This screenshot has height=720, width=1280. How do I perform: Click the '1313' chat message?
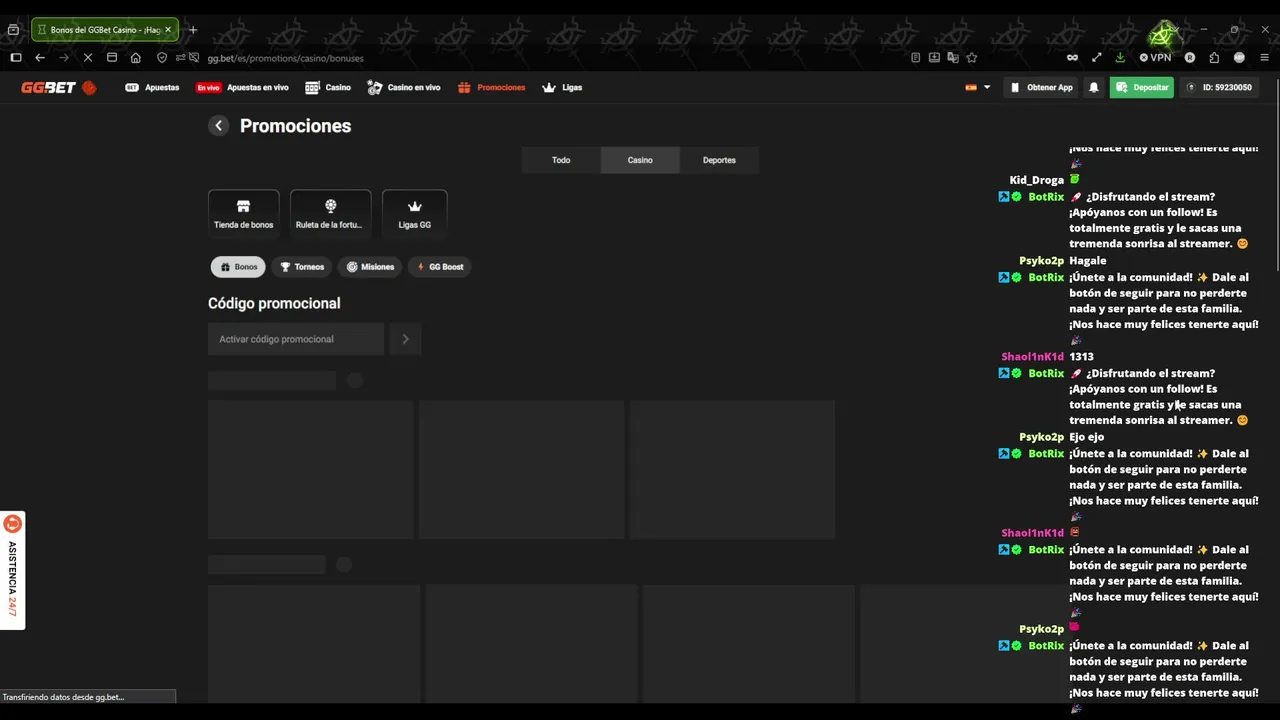pyautogui.click(x=1081, y=357)
